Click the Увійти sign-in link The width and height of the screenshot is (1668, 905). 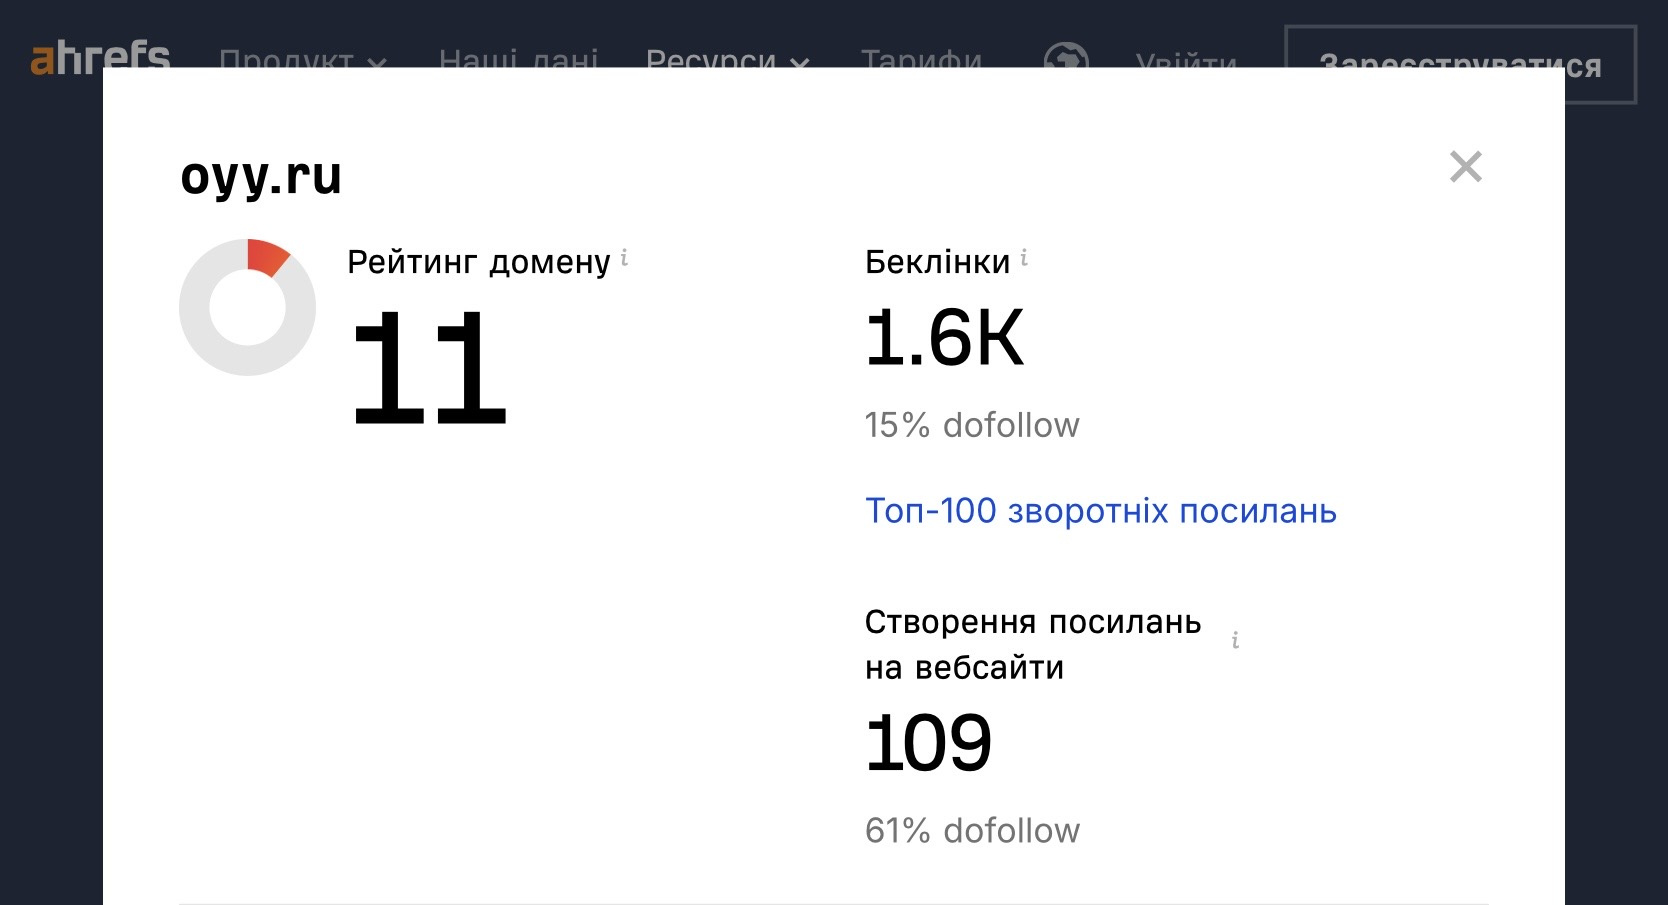tap(1186, 58)
